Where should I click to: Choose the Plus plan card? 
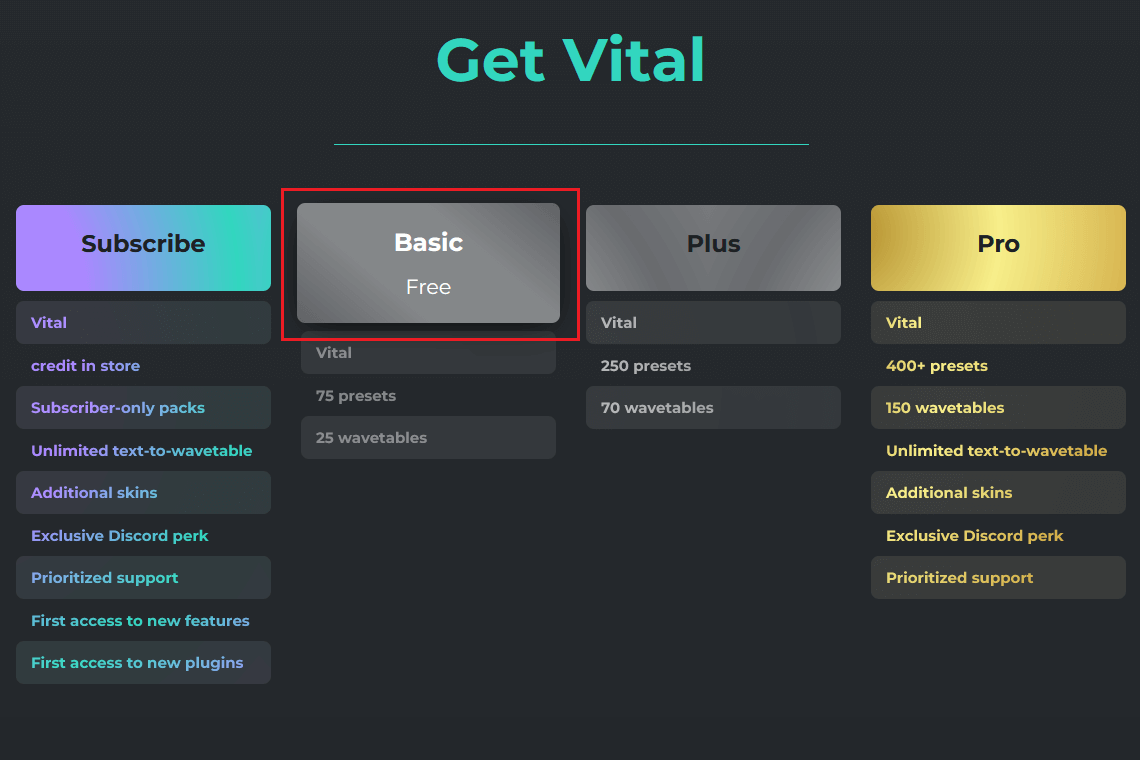713,248
